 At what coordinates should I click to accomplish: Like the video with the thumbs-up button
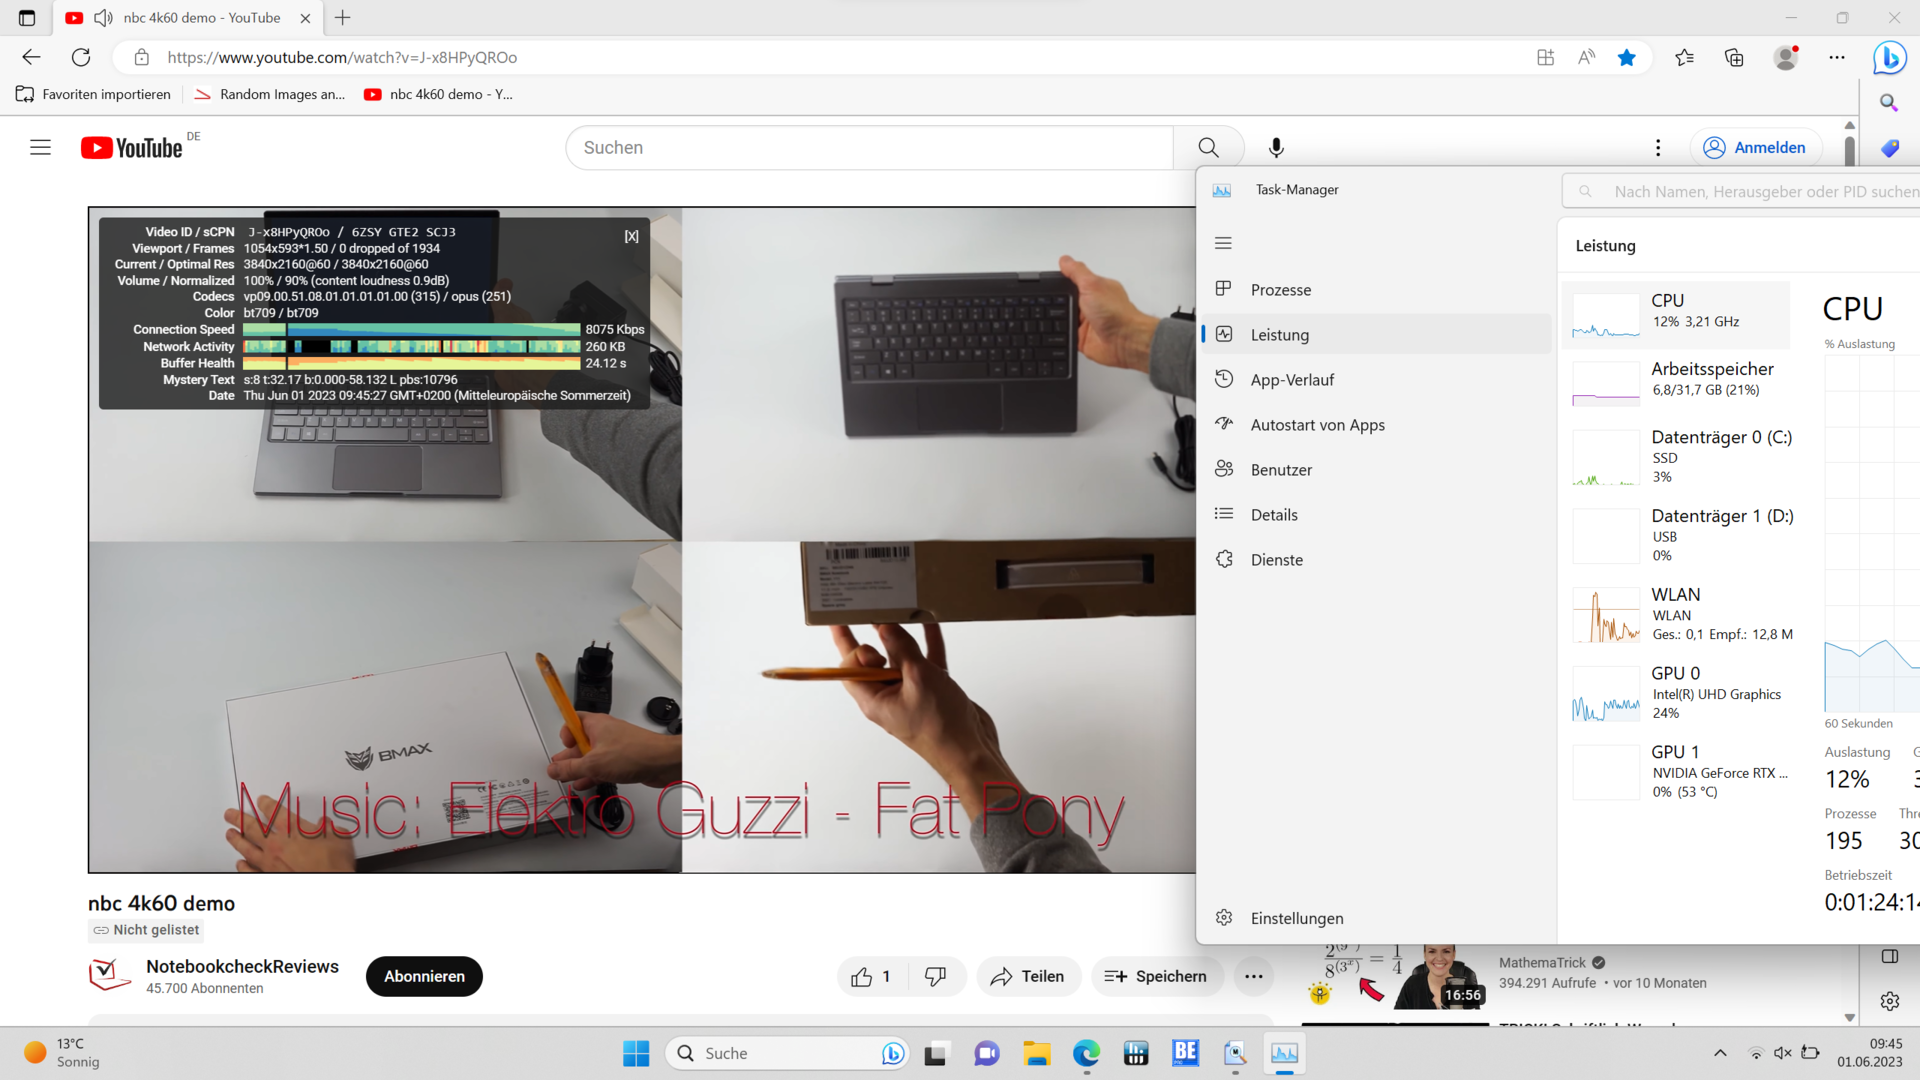870,977
